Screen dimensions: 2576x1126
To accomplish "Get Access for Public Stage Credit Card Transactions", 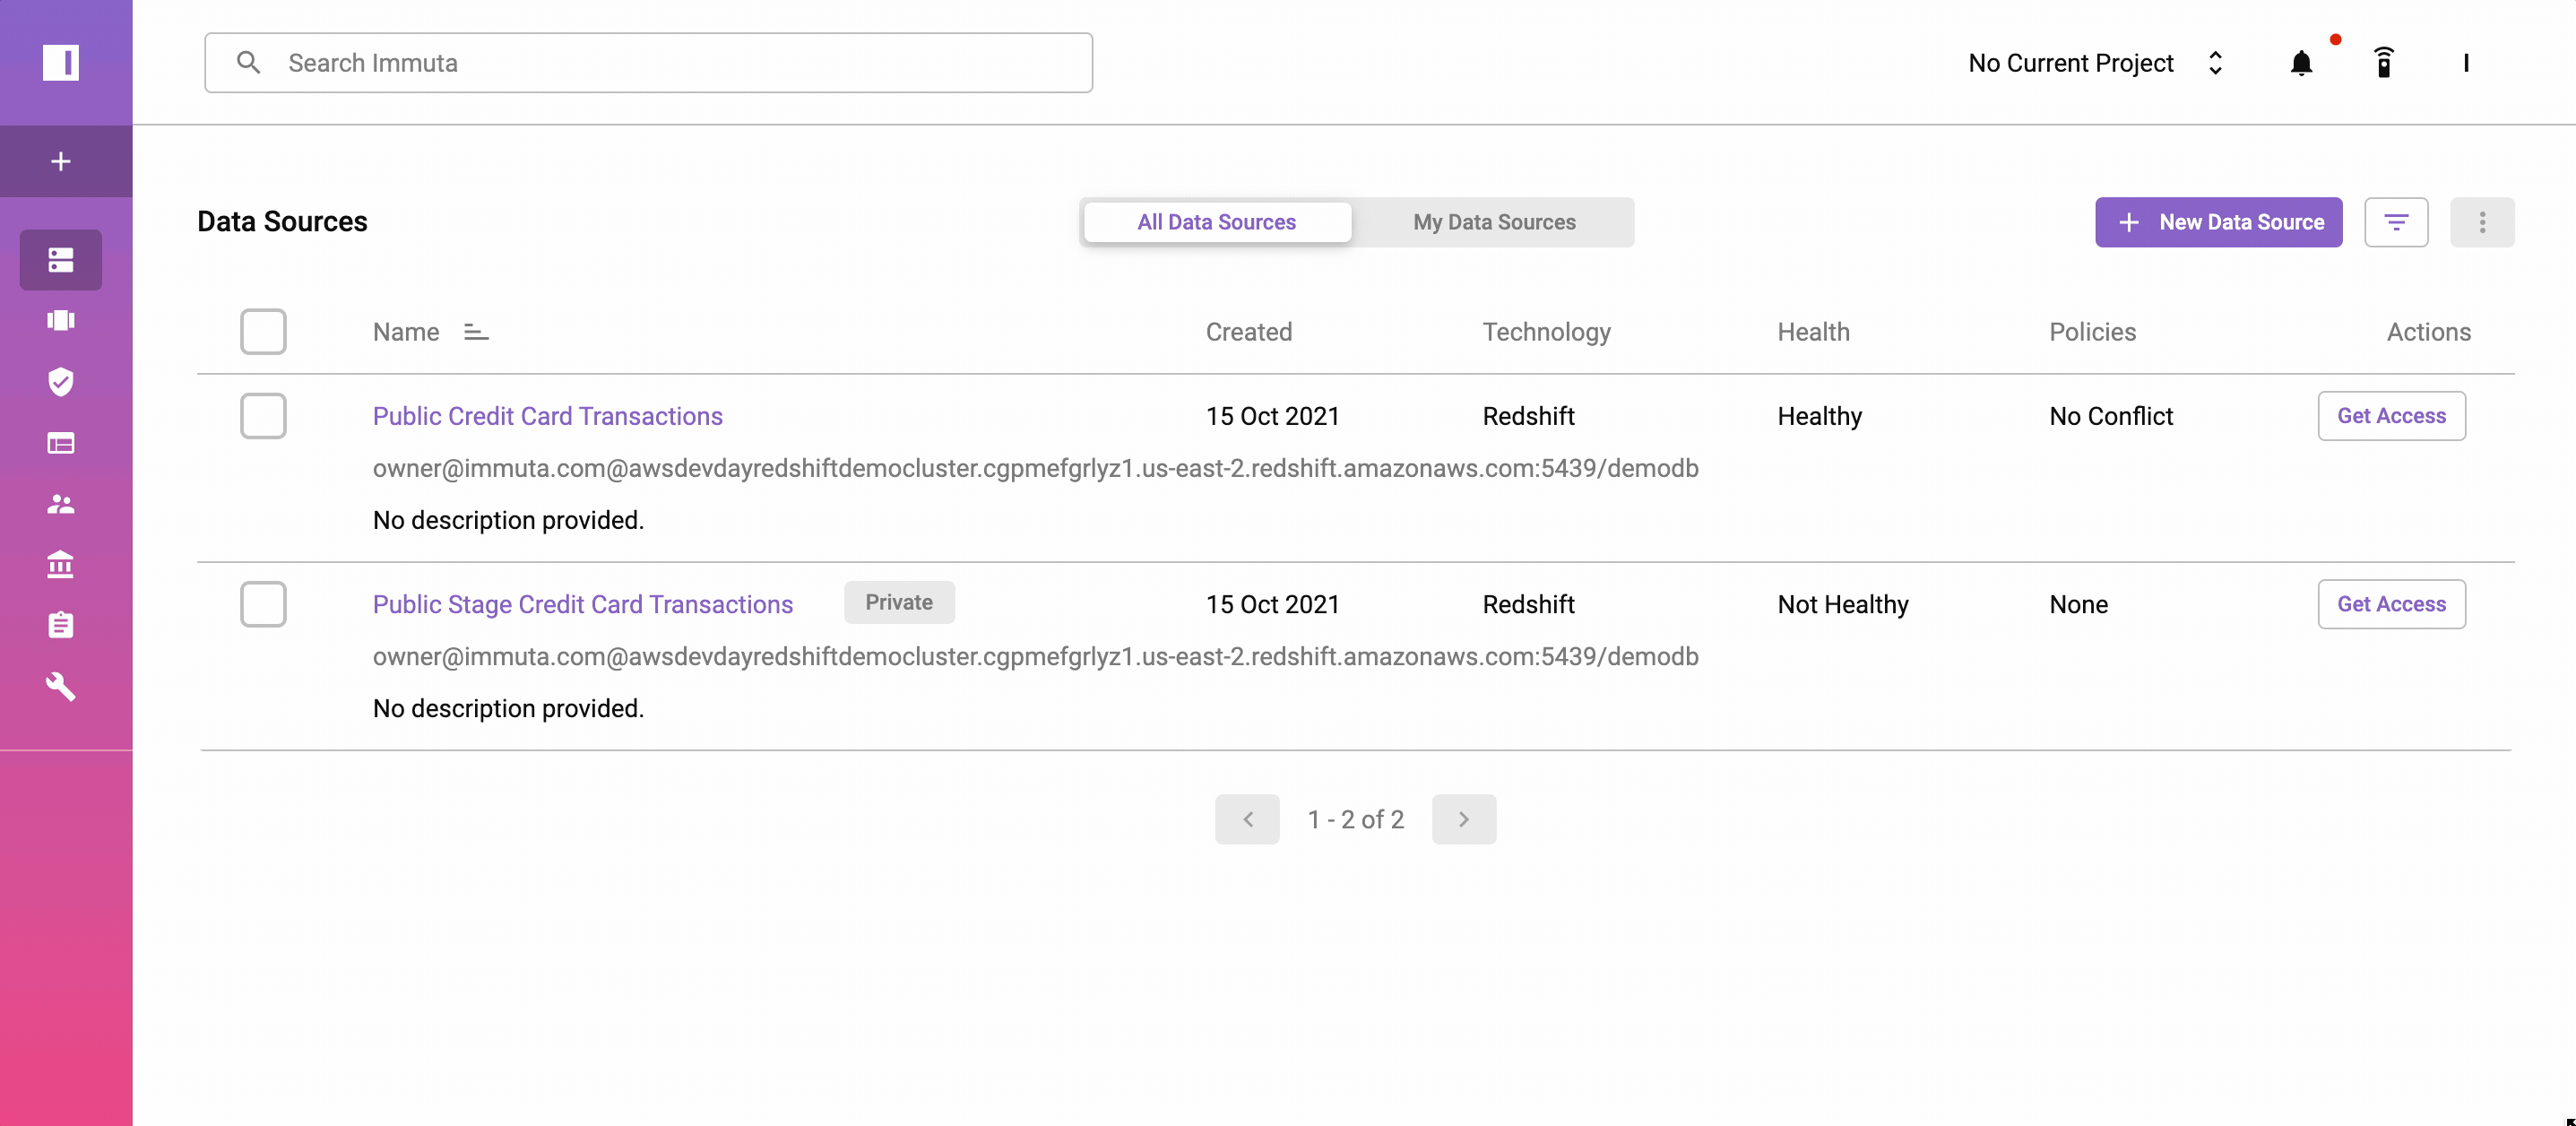I will [2391, 604].
